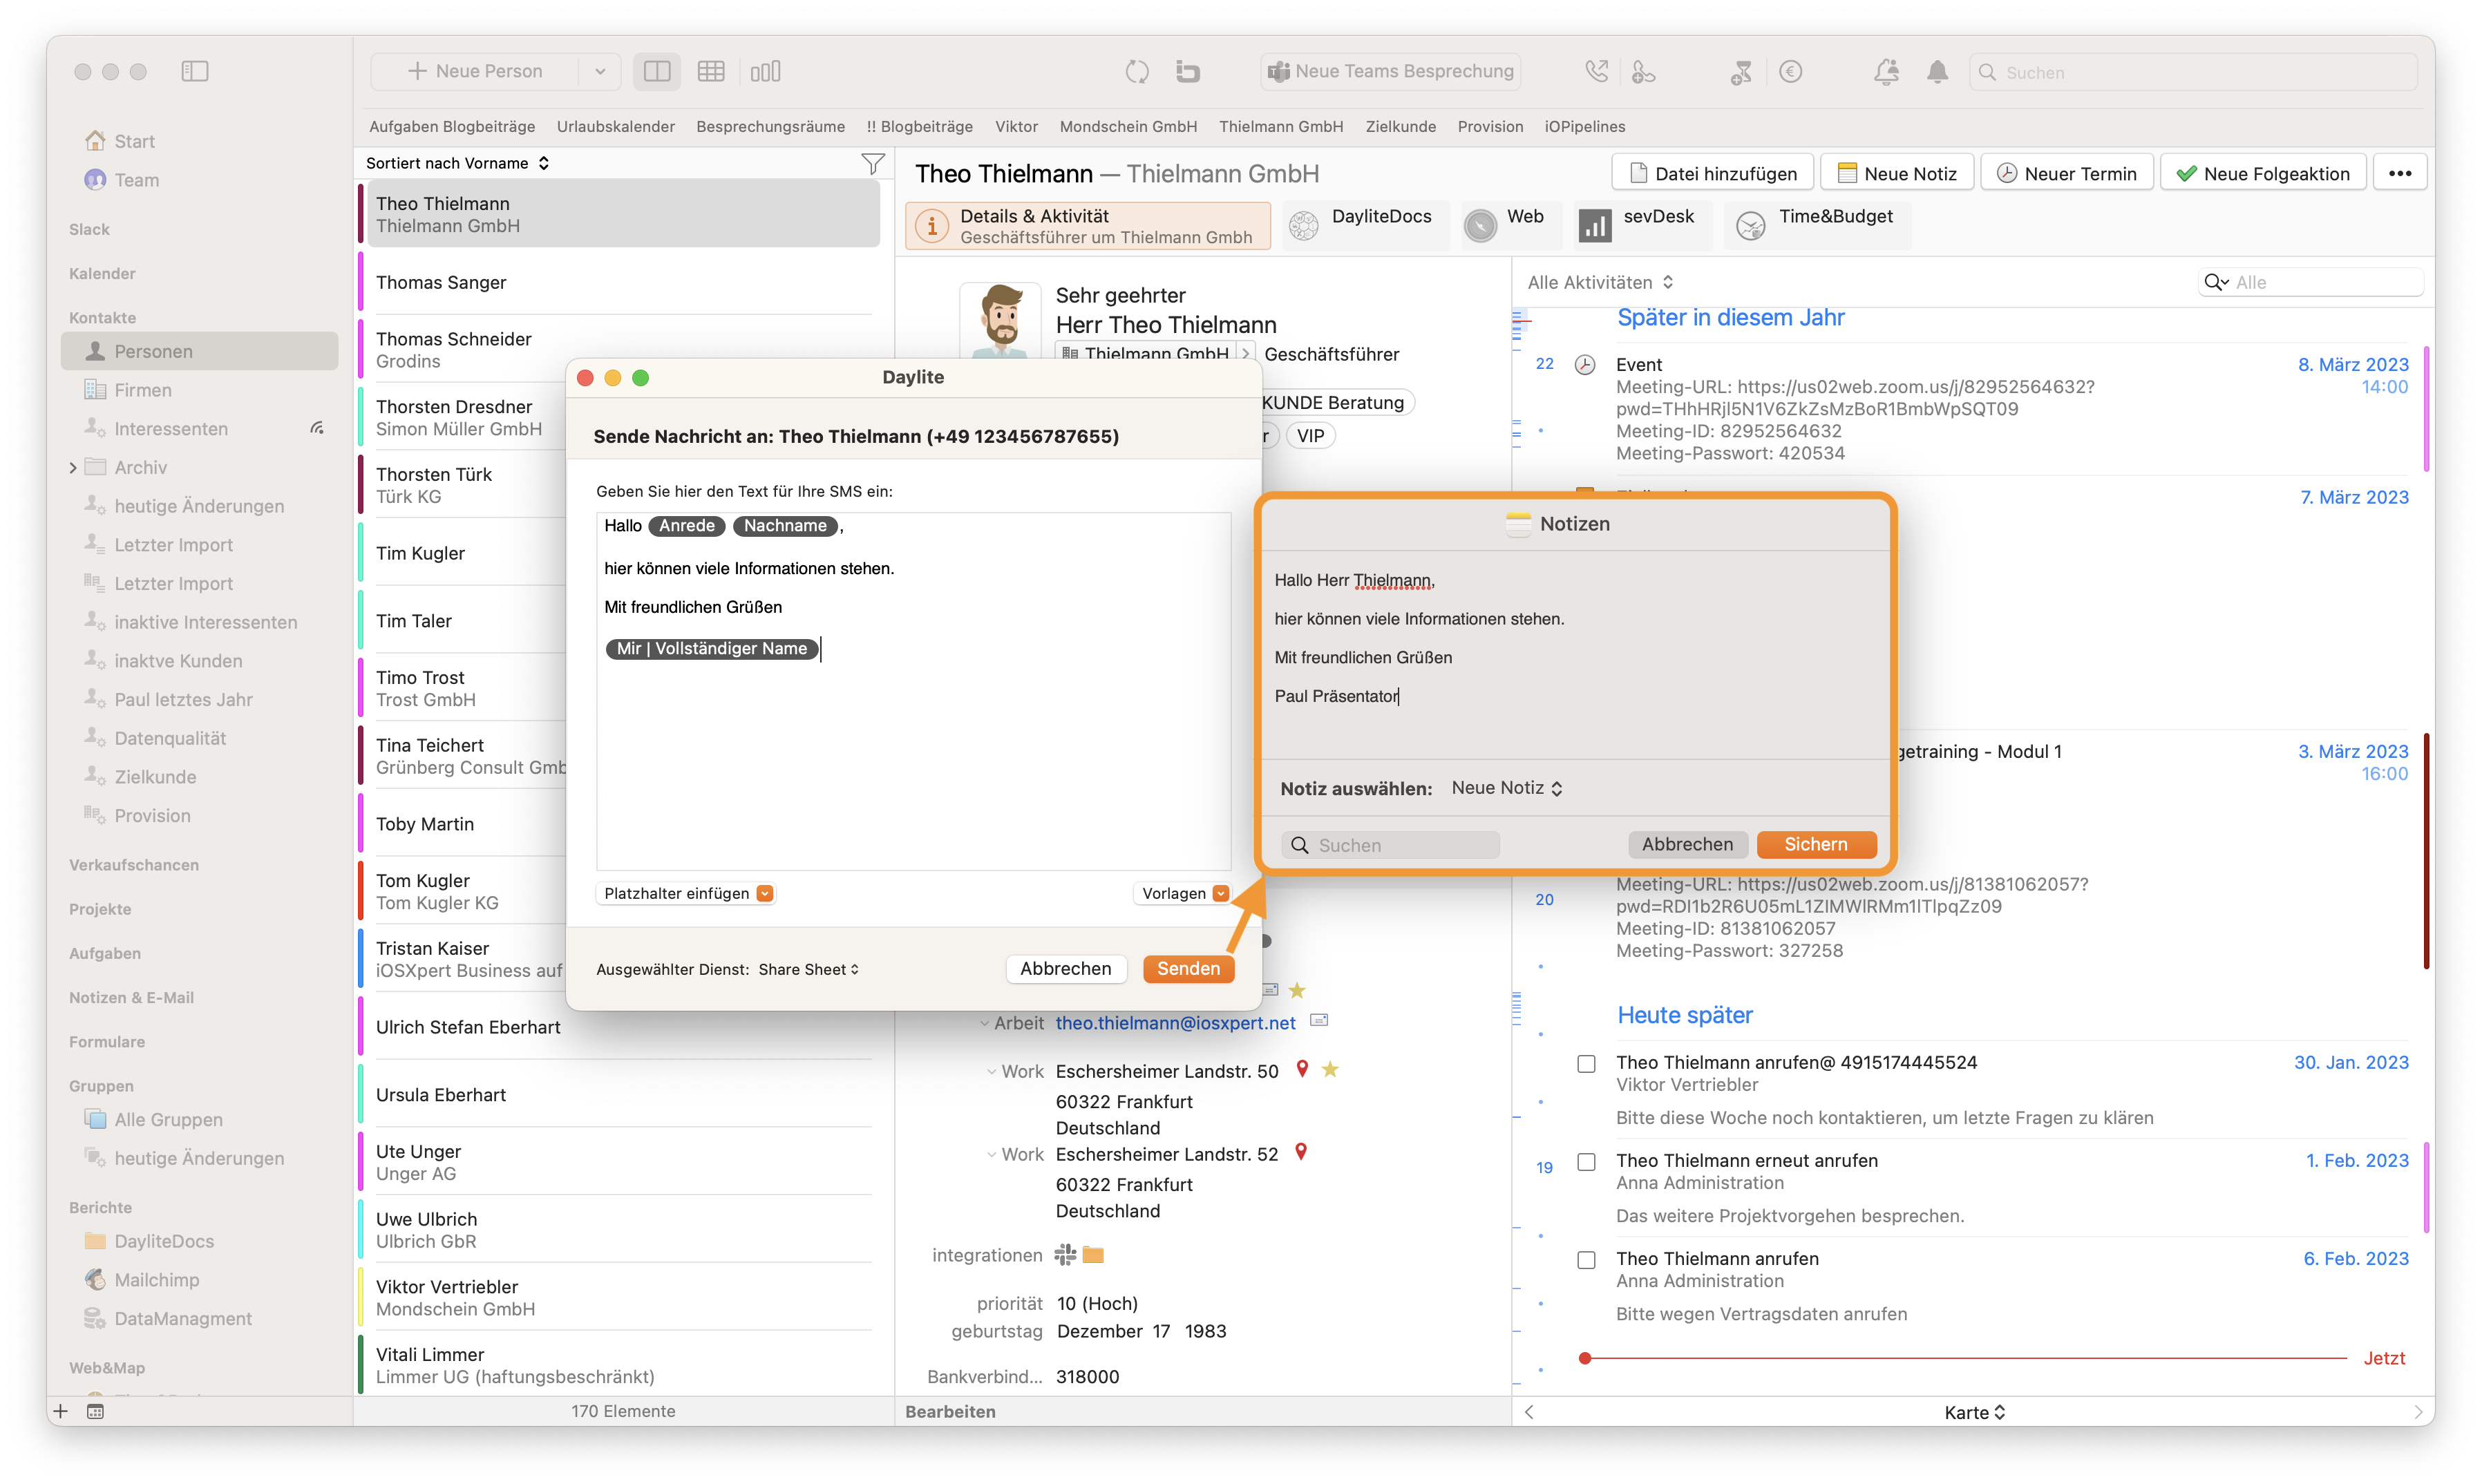Open the Urlaubskalender favorite
Image resolution: width=2482 pixels, height=1484 pixels.
[x=615, y=126]
